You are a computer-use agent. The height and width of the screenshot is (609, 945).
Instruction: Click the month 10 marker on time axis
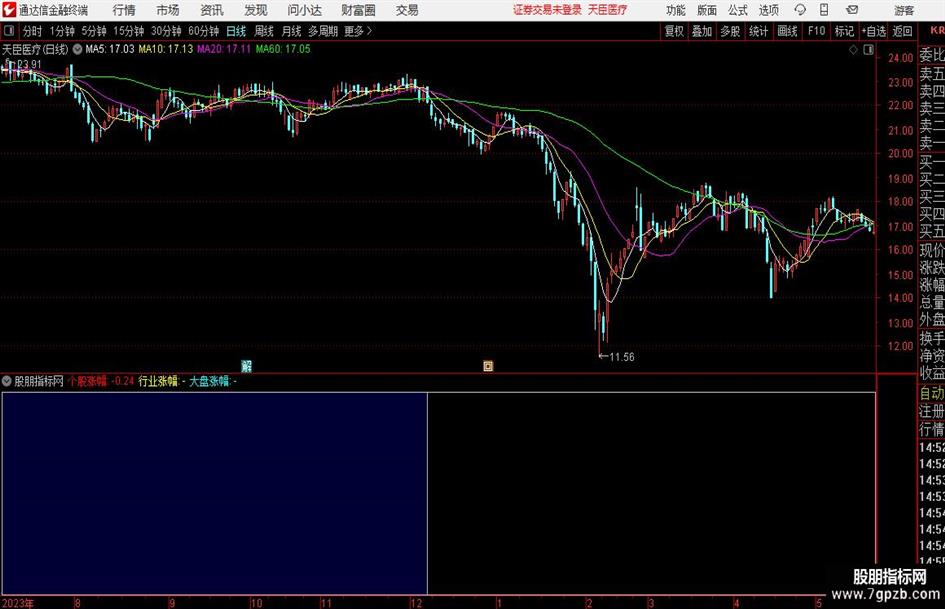[x=256, y=603]
